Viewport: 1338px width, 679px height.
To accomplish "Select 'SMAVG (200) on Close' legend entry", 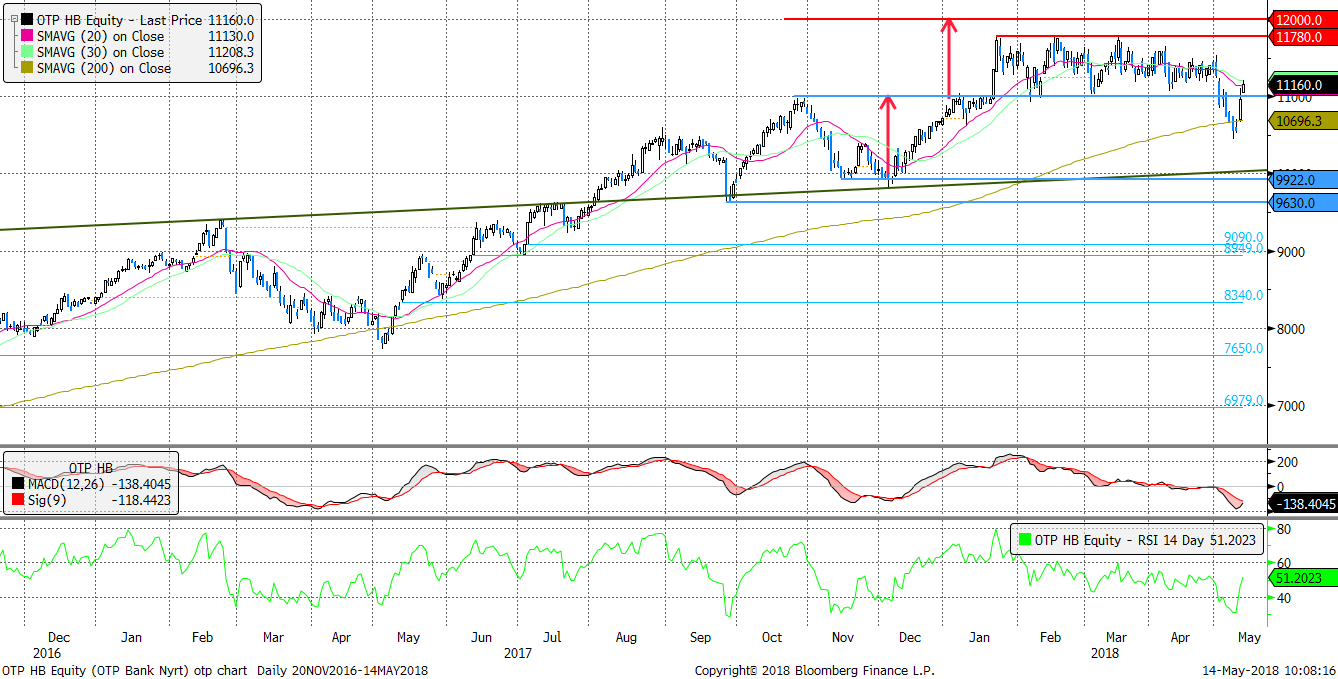I will tap(103, 69).
